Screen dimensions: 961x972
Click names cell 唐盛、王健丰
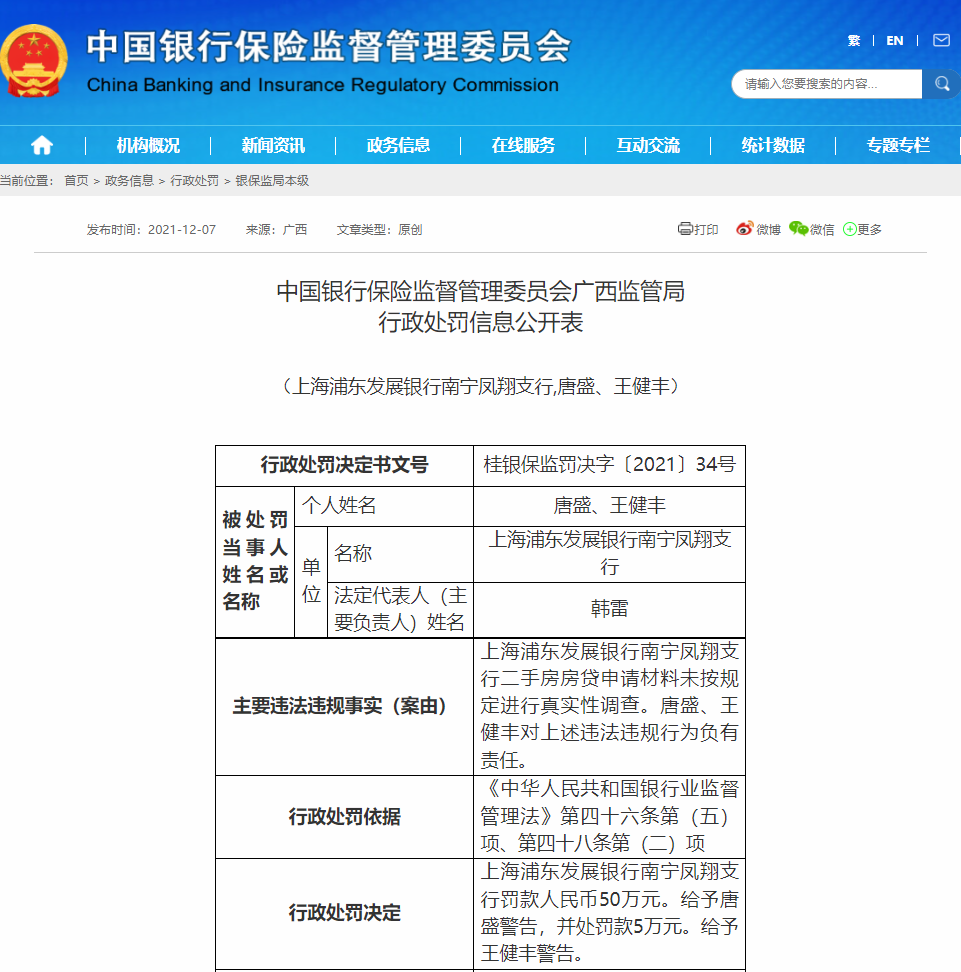[609, 506]
